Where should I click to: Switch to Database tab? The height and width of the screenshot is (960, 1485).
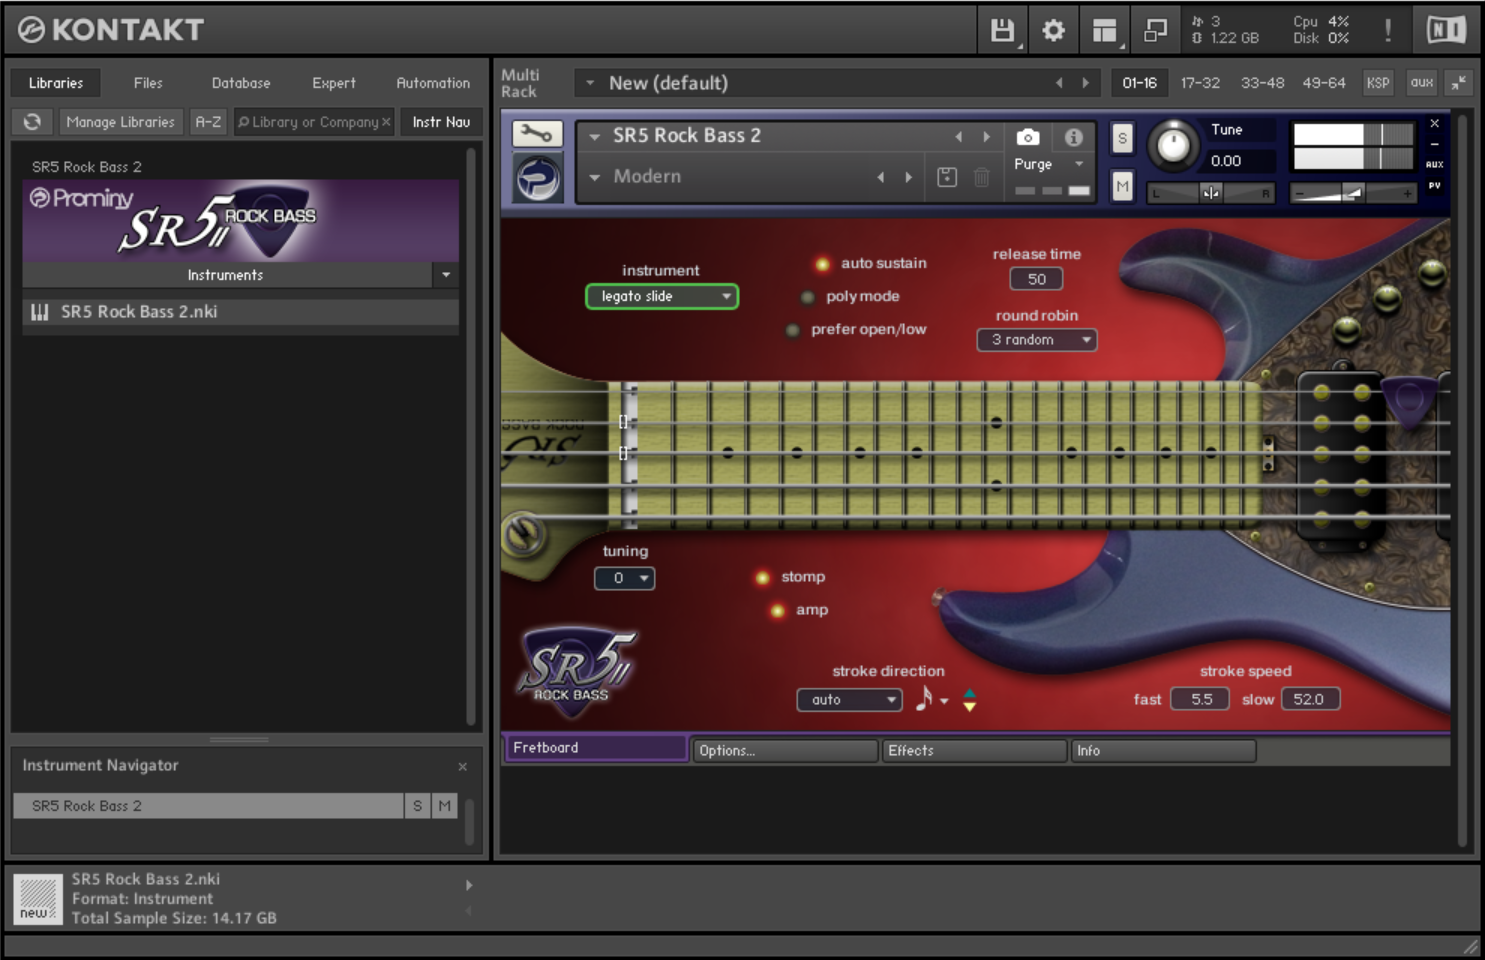[x=241, y=83]
